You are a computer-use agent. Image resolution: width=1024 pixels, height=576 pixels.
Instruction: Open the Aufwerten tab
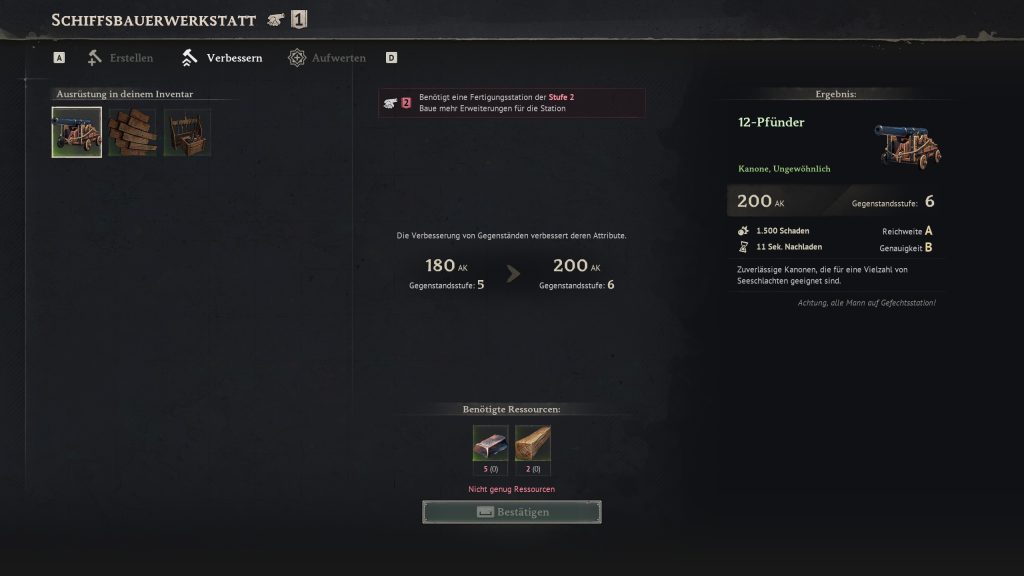[x=327, y=58]
